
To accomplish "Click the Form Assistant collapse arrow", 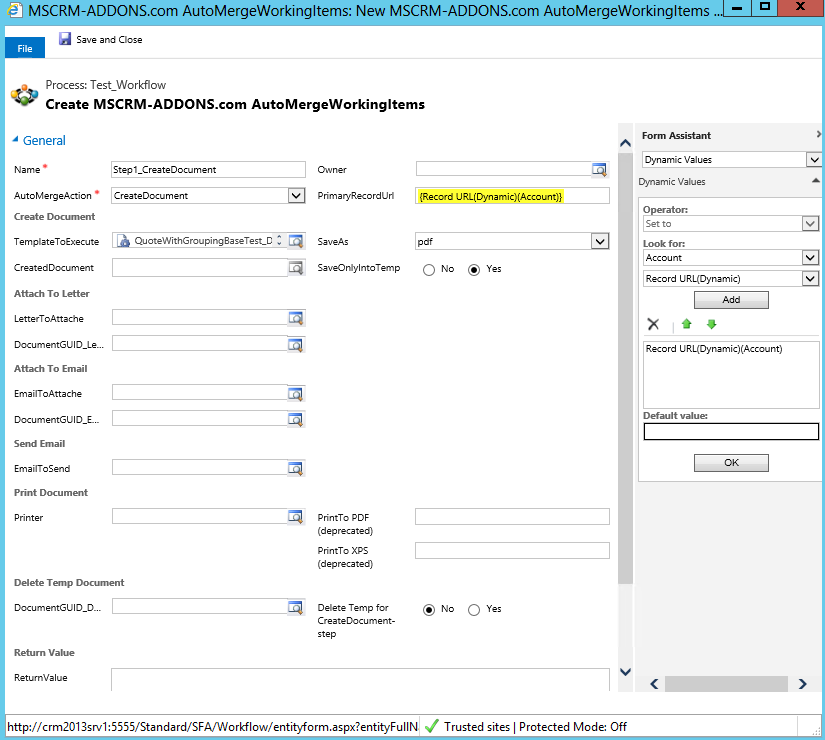I will pyautogui.click(x=819, y=135).
